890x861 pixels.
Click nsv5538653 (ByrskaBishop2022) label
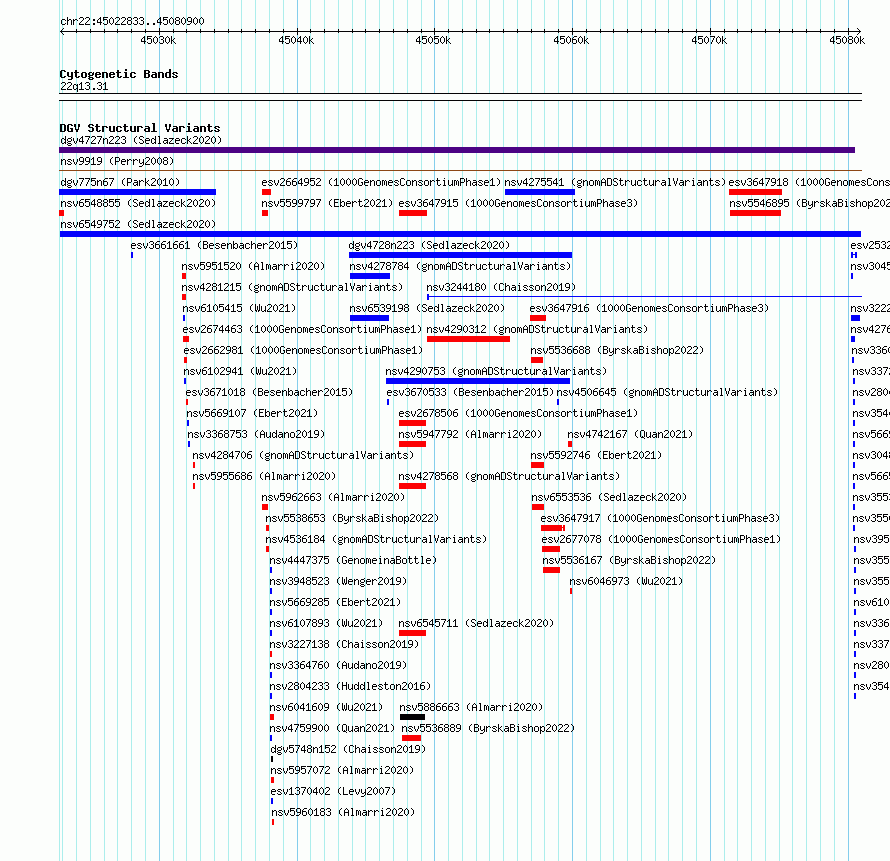pyautogui.click(x=352, y=518)
